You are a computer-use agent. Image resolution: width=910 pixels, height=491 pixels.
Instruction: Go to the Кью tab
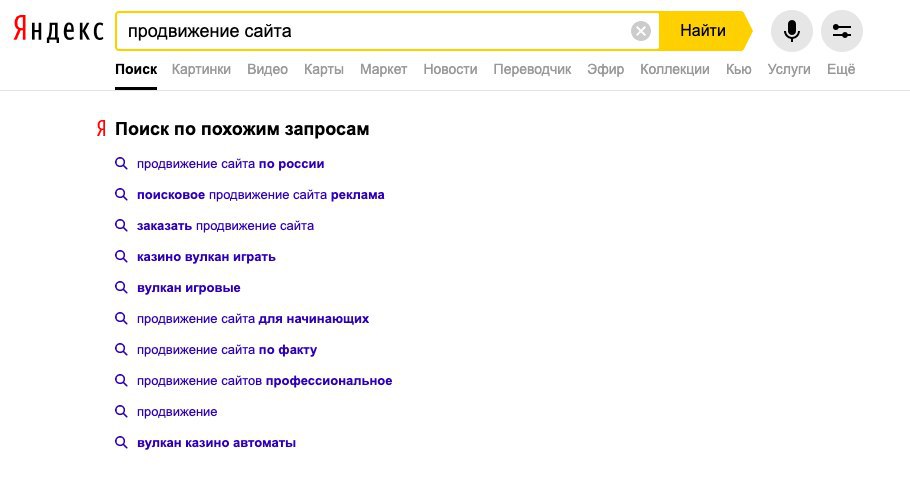738,70
